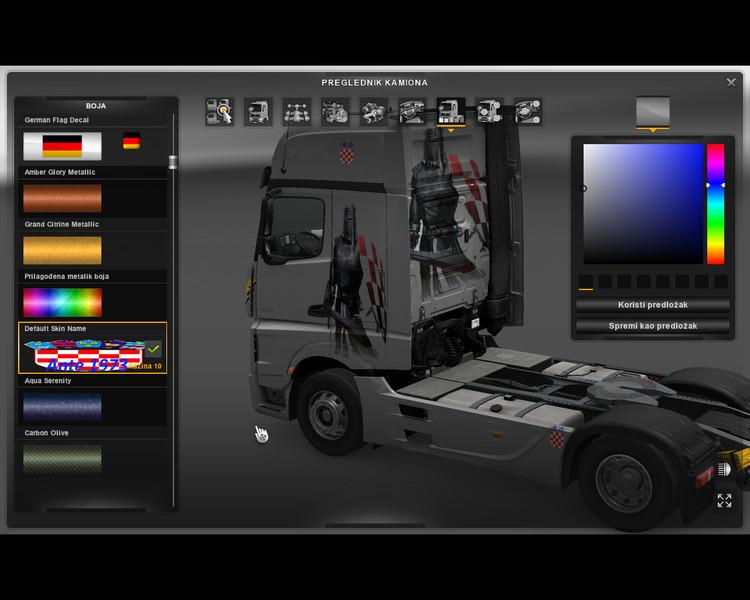Select the transmission upgrade icon
The width and height of the screenshot is (750, 600).
(x=373, y=111)
